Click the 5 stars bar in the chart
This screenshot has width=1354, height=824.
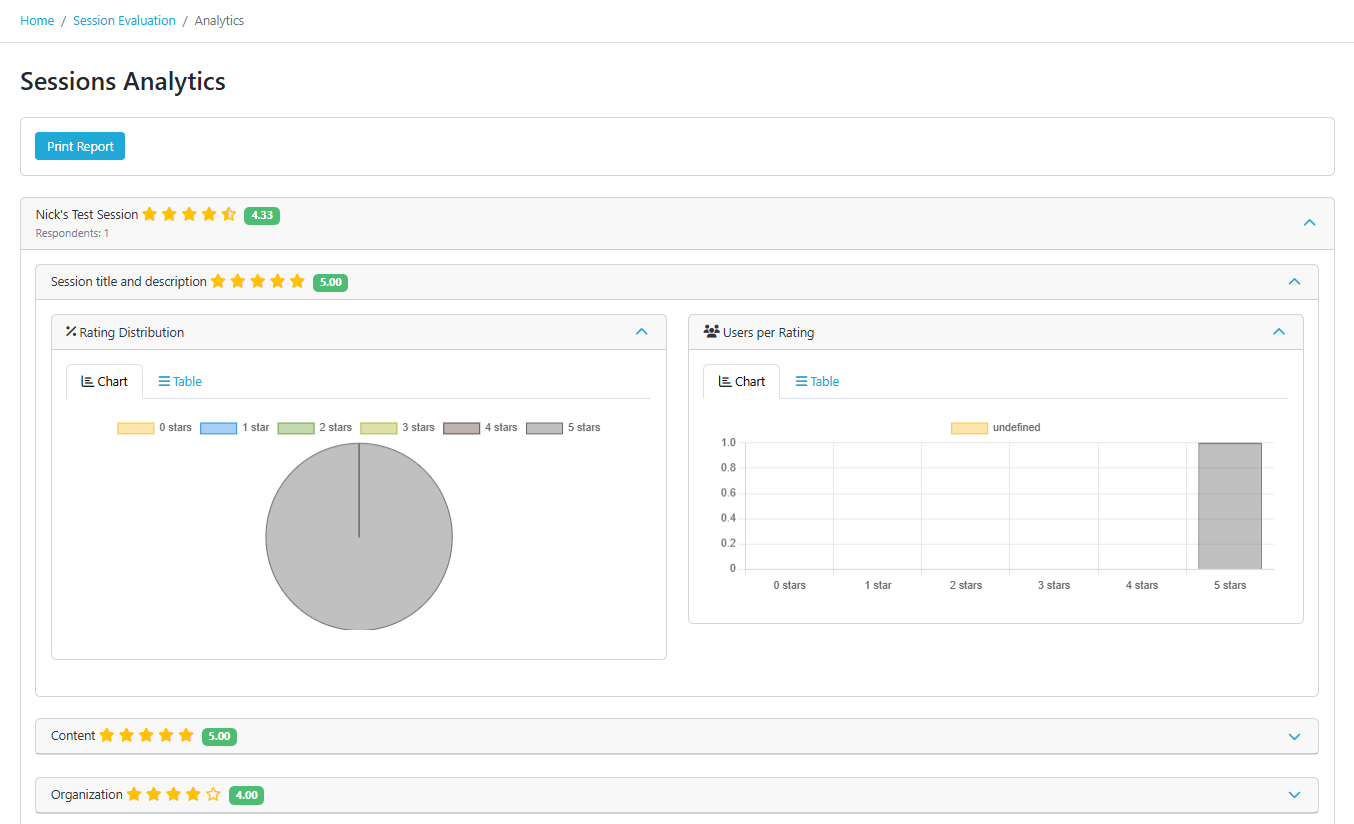[x=1230, y=506]
